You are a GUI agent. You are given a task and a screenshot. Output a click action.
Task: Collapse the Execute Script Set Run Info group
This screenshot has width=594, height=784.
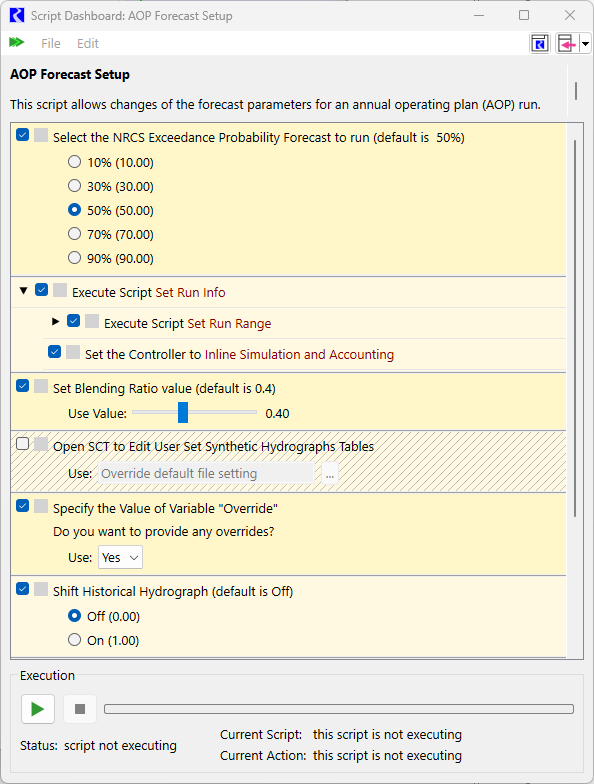(23, 290)
